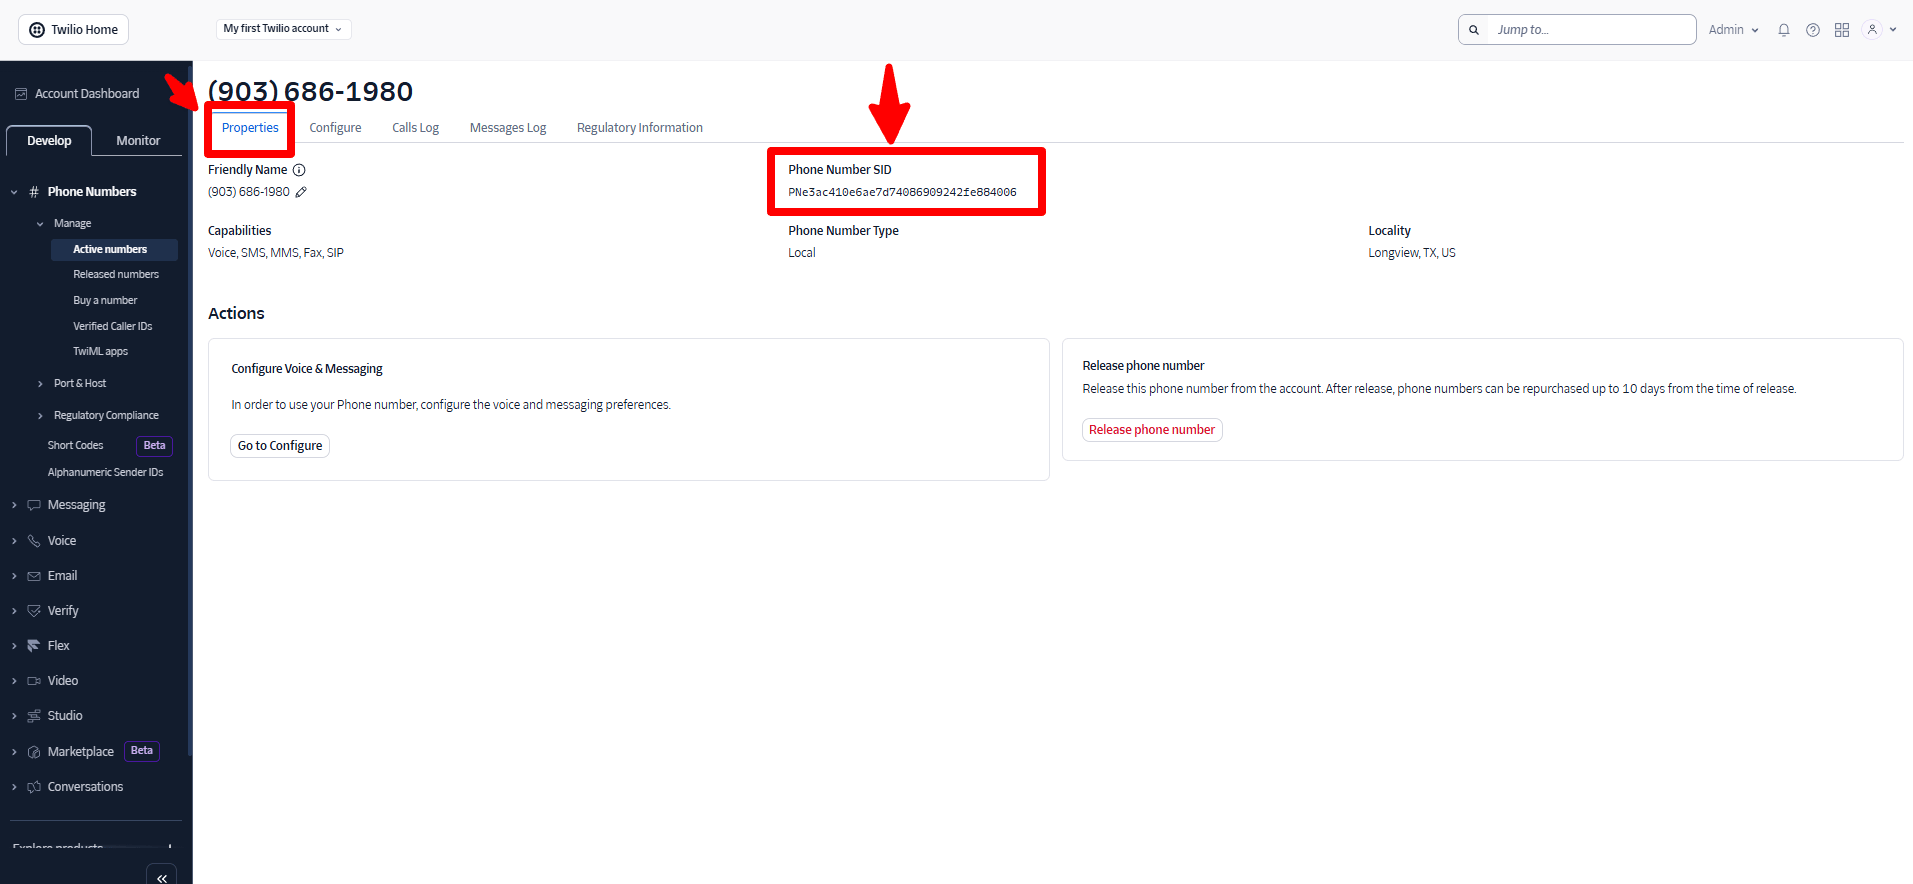The width and height of the screenshot is (1913, 884).
Task: Click the Release phone number button
Action: 1152,430
